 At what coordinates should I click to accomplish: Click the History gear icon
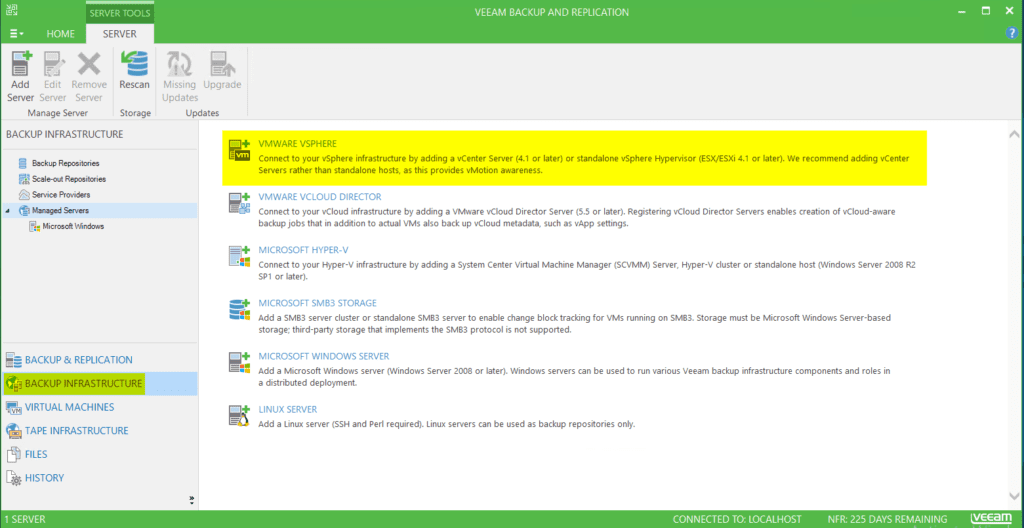[14, 478]
